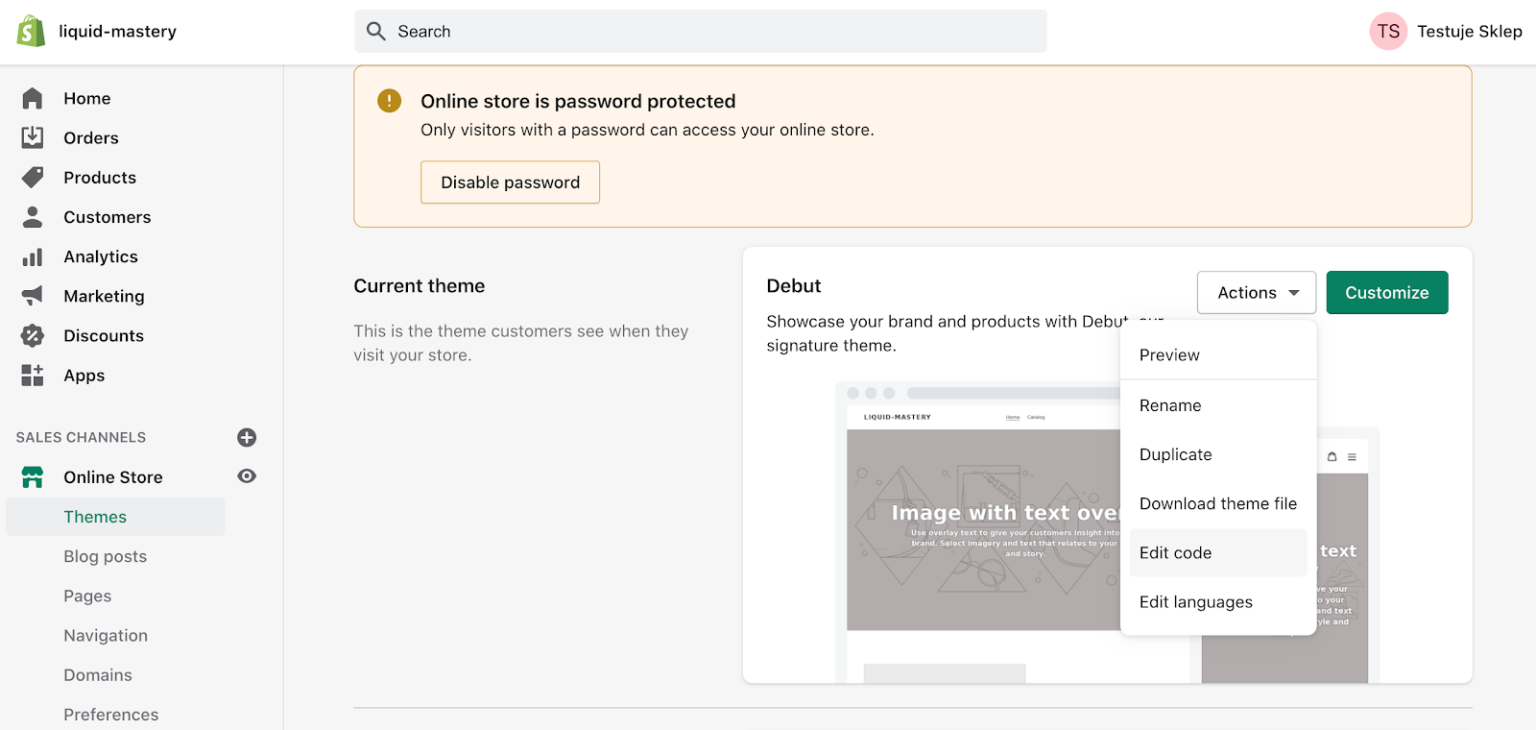Image resolution: width=1536 pixels, height=730 pixels.
Task: Open Navigation under Online Store
Action: coord(106,635)
